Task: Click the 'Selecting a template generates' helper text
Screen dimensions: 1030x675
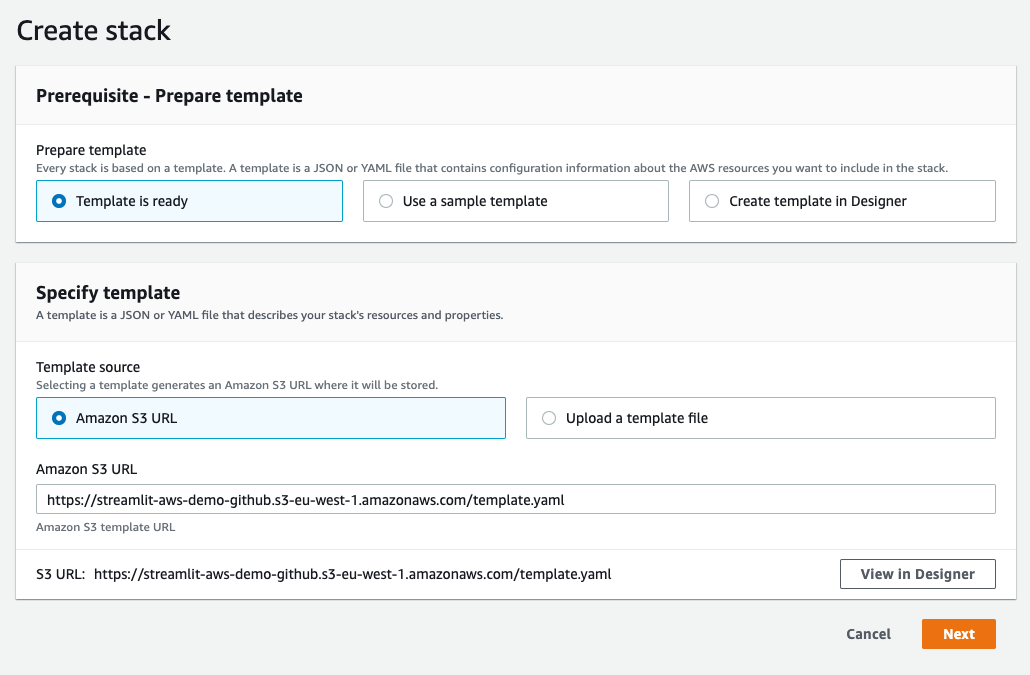Action: point(237,385)
